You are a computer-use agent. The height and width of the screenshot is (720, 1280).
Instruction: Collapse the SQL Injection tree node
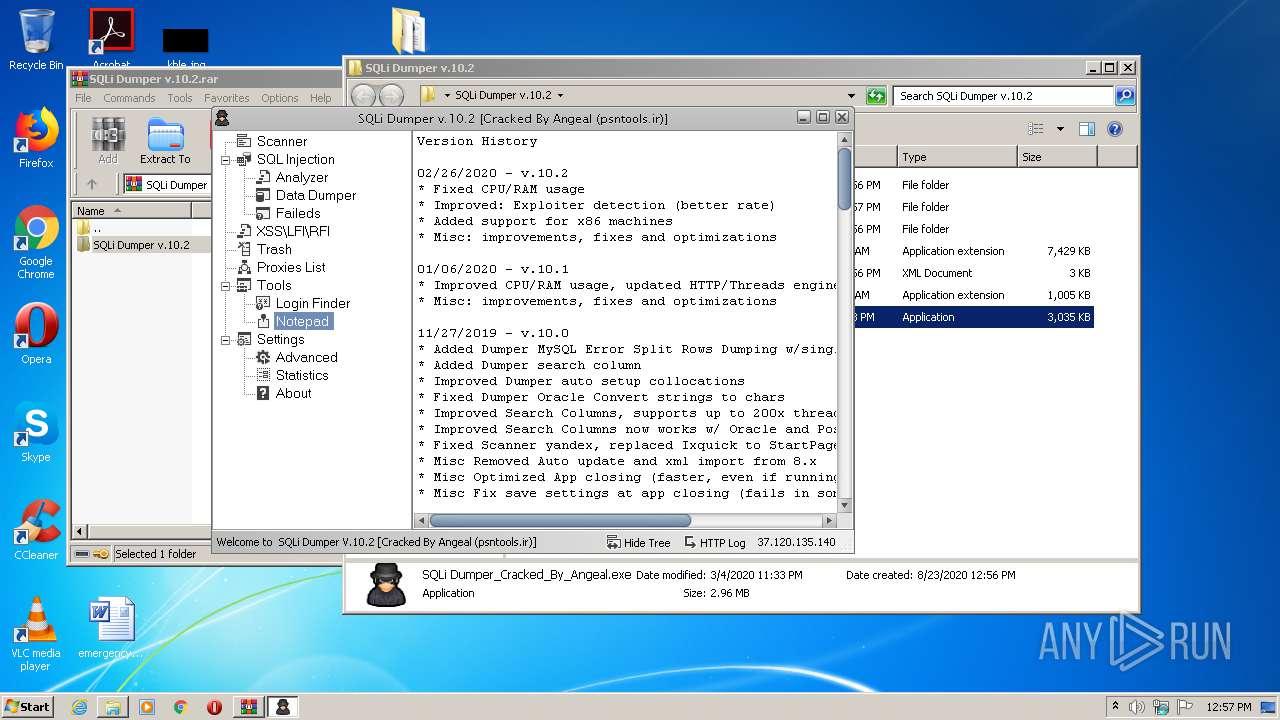point(226,160)
